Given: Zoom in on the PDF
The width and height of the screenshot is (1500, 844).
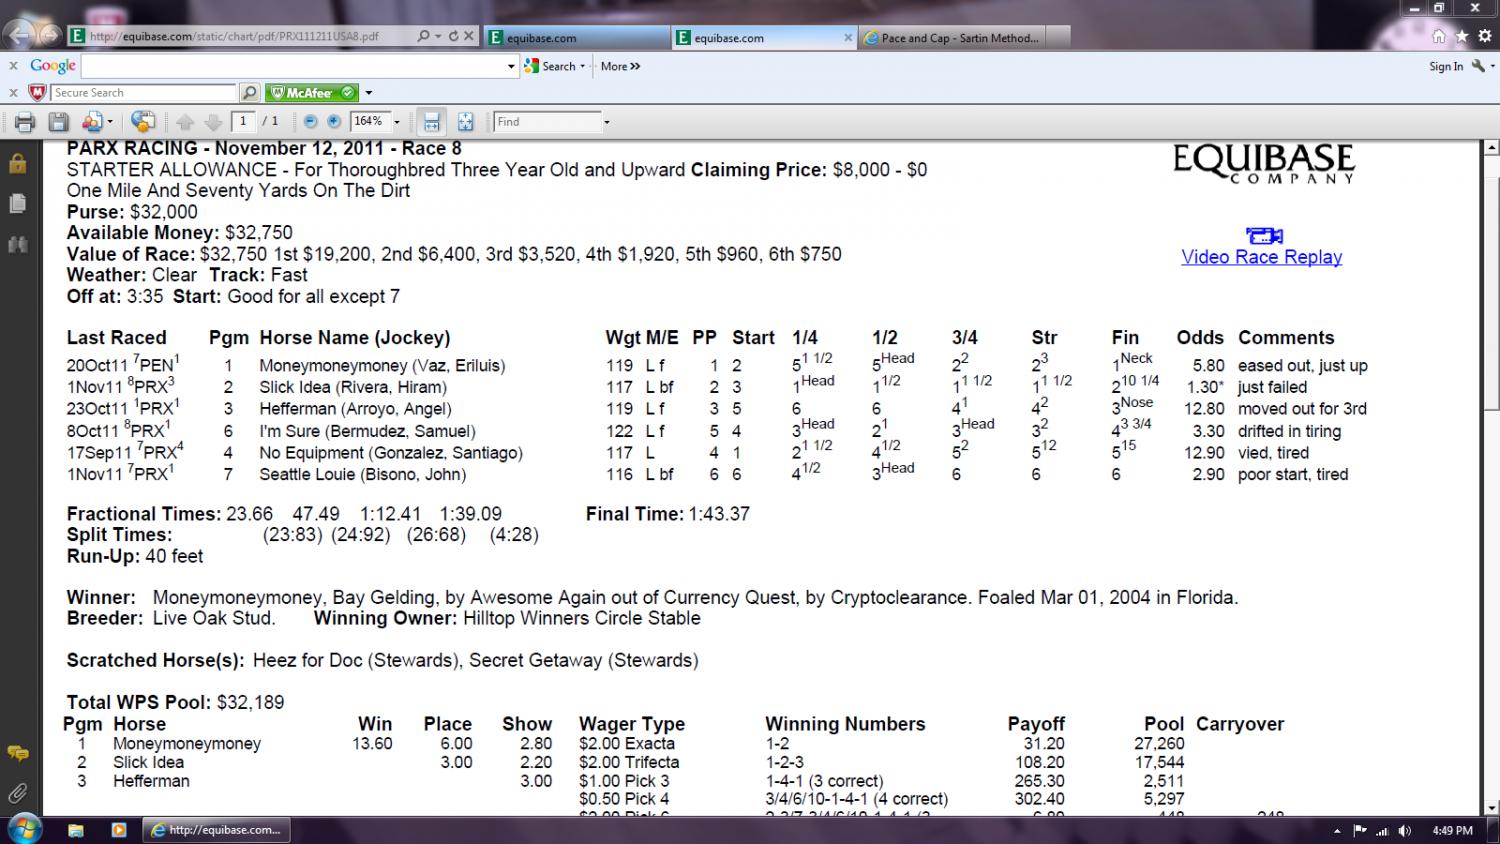Looking at the screenshot, I should click(x=334, y=122).
